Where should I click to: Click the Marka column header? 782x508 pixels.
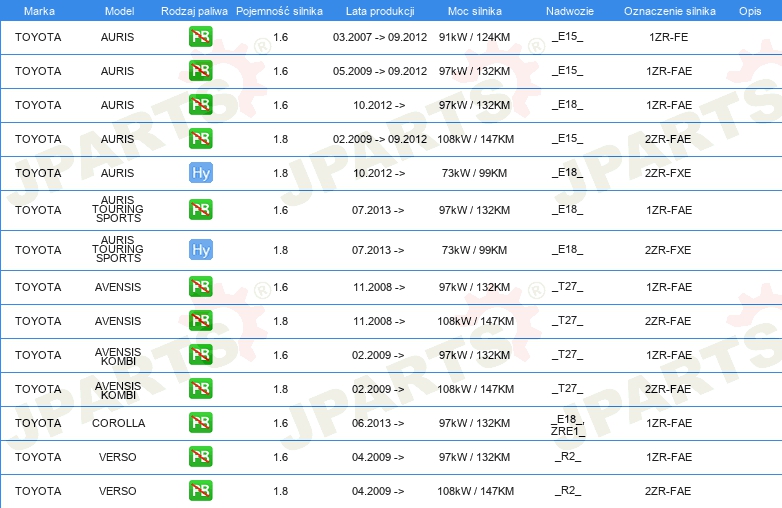[39, 11]
